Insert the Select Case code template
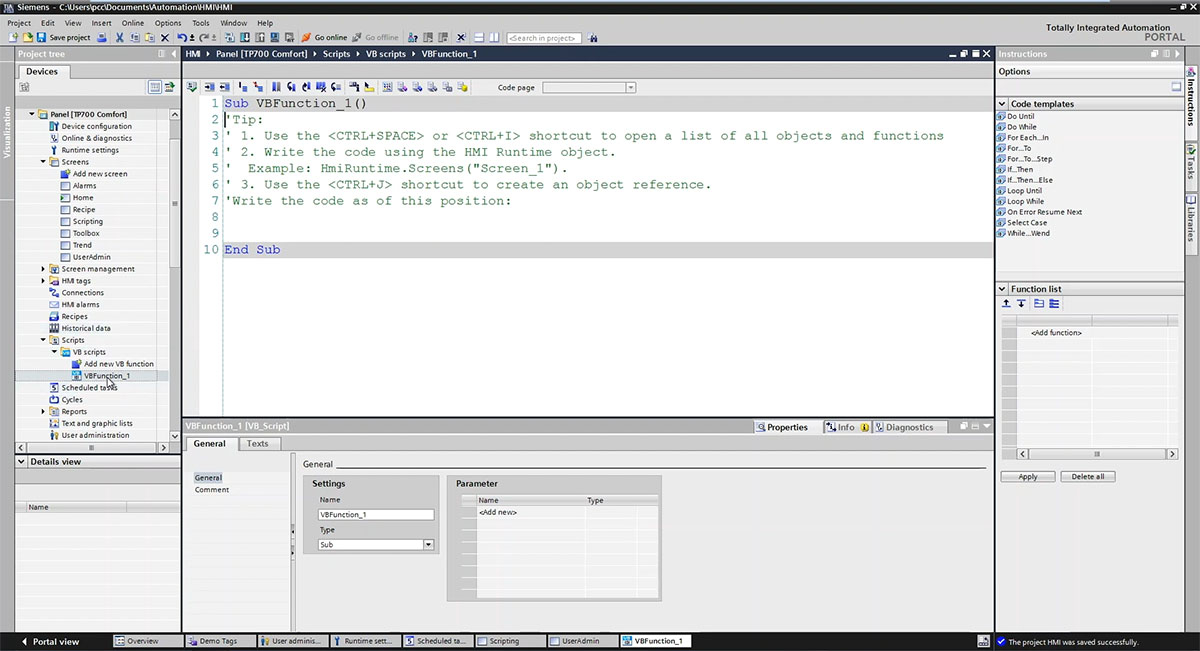 coord(1021,223)
